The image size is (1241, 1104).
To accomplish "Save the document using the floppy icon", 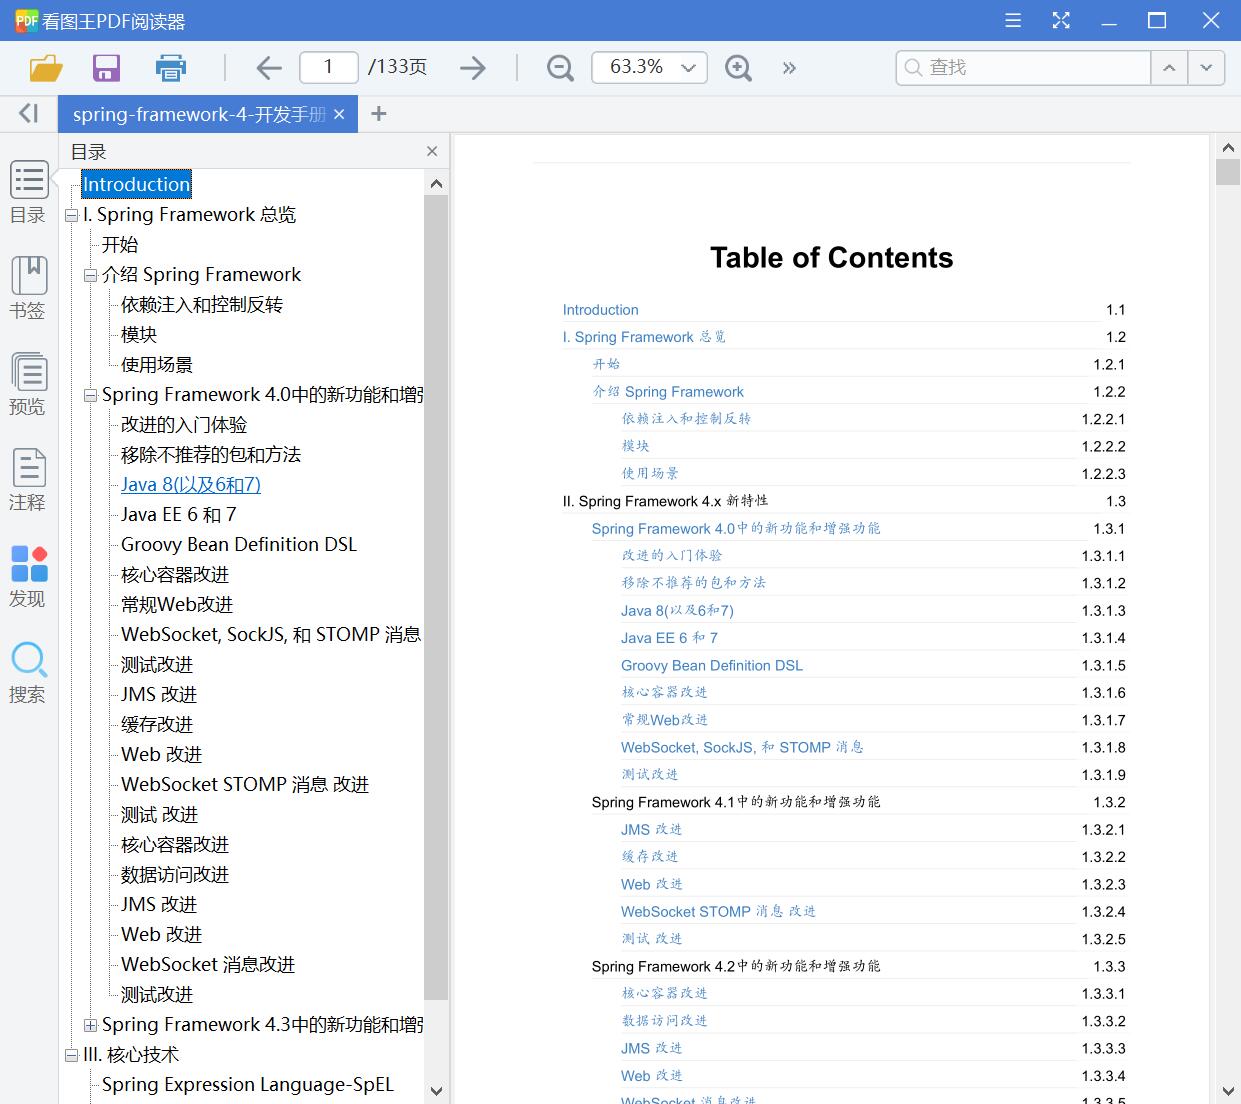I will click(106, 68).
